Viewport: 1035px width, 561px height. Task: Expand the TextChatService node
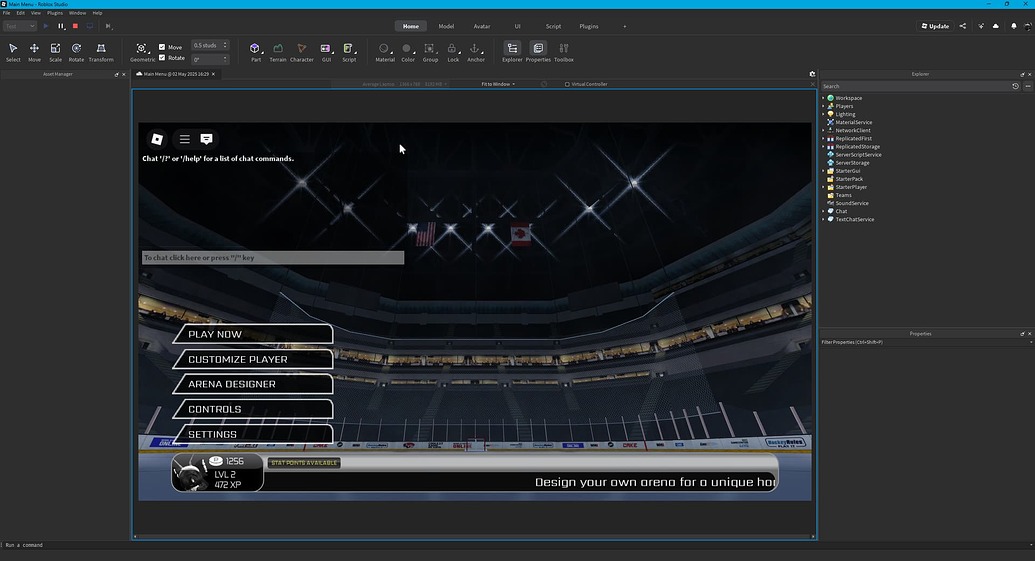(823, 219)
